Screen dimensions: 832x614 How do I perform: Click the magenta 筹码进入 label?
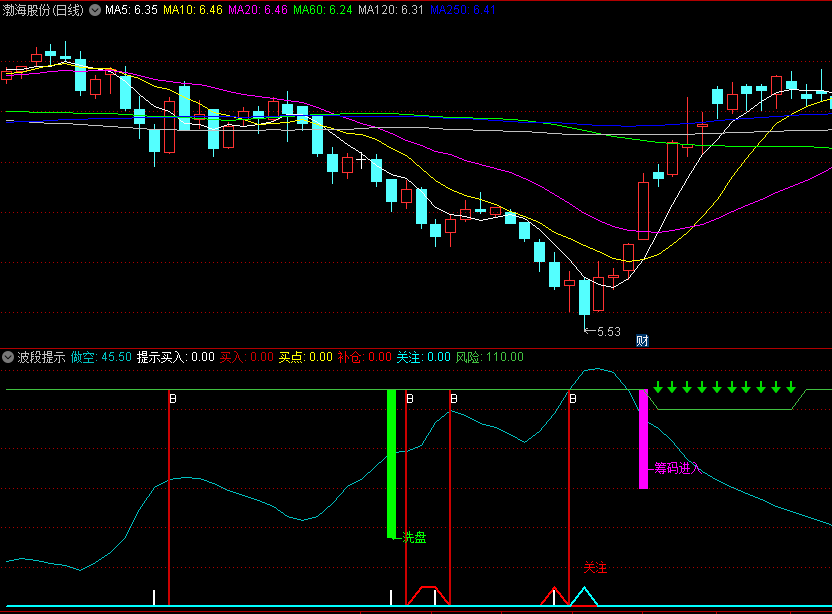[x=678, y=468]
